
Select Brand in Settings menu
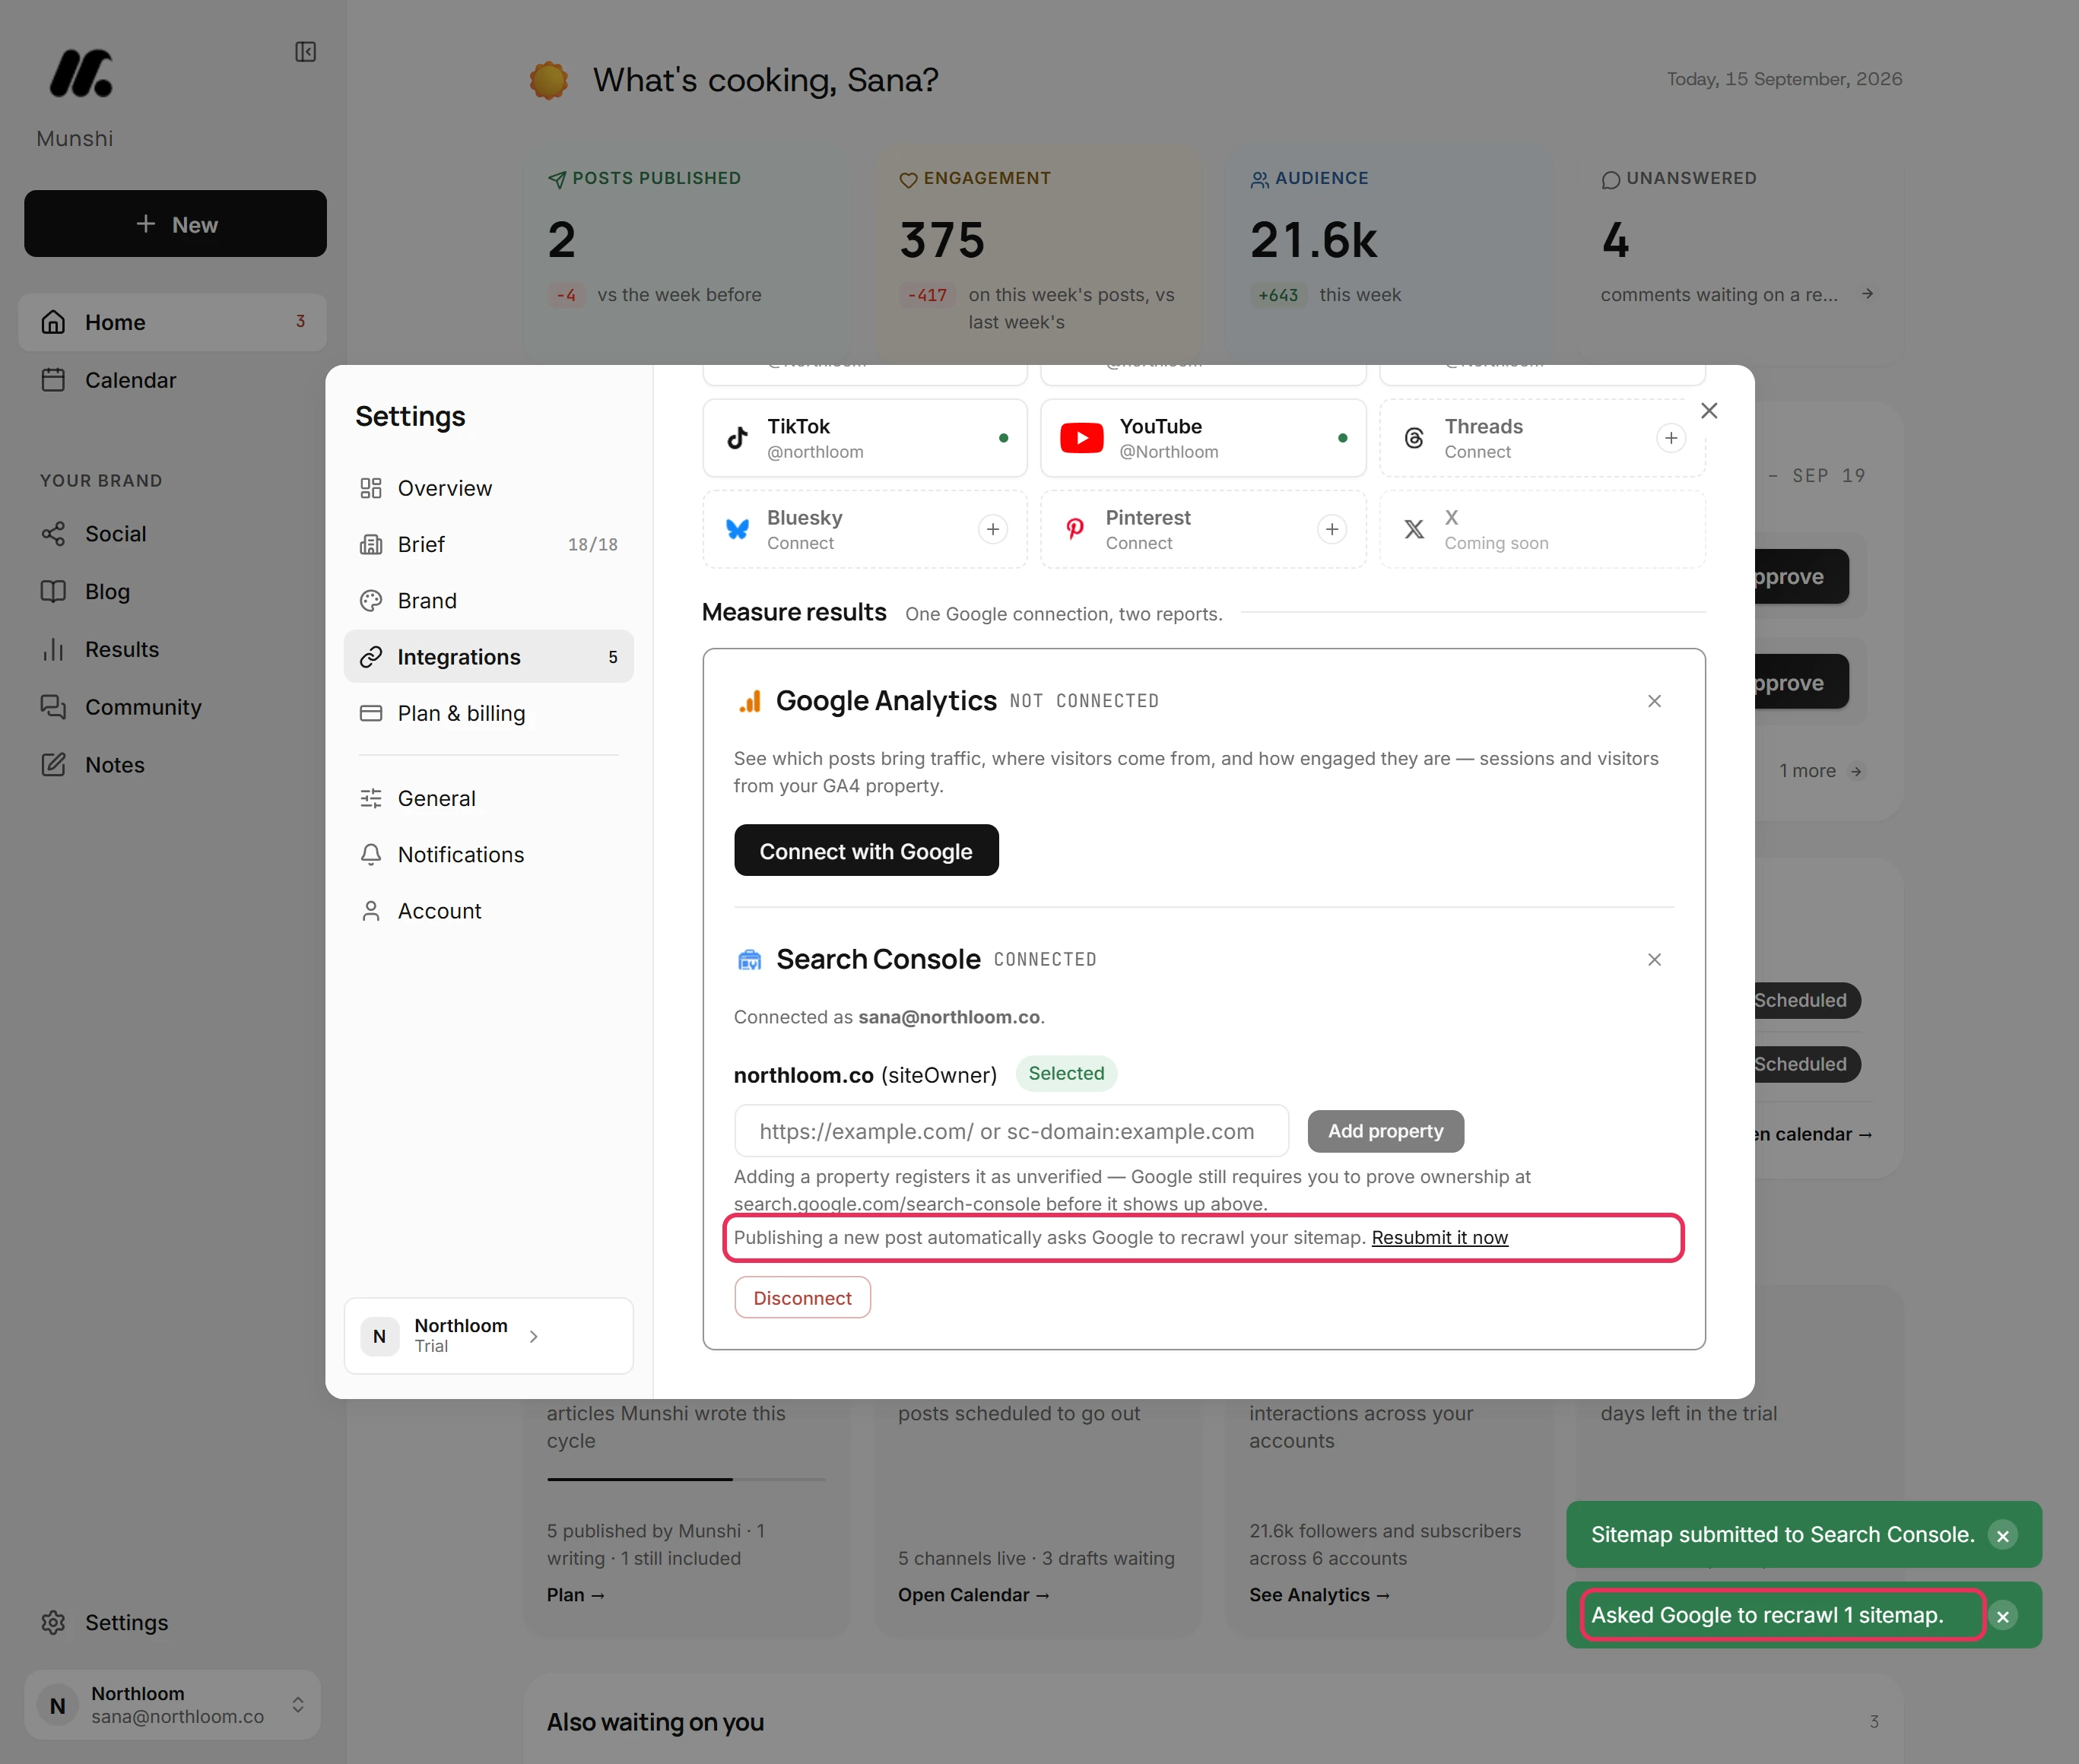(x=488, y=601)
